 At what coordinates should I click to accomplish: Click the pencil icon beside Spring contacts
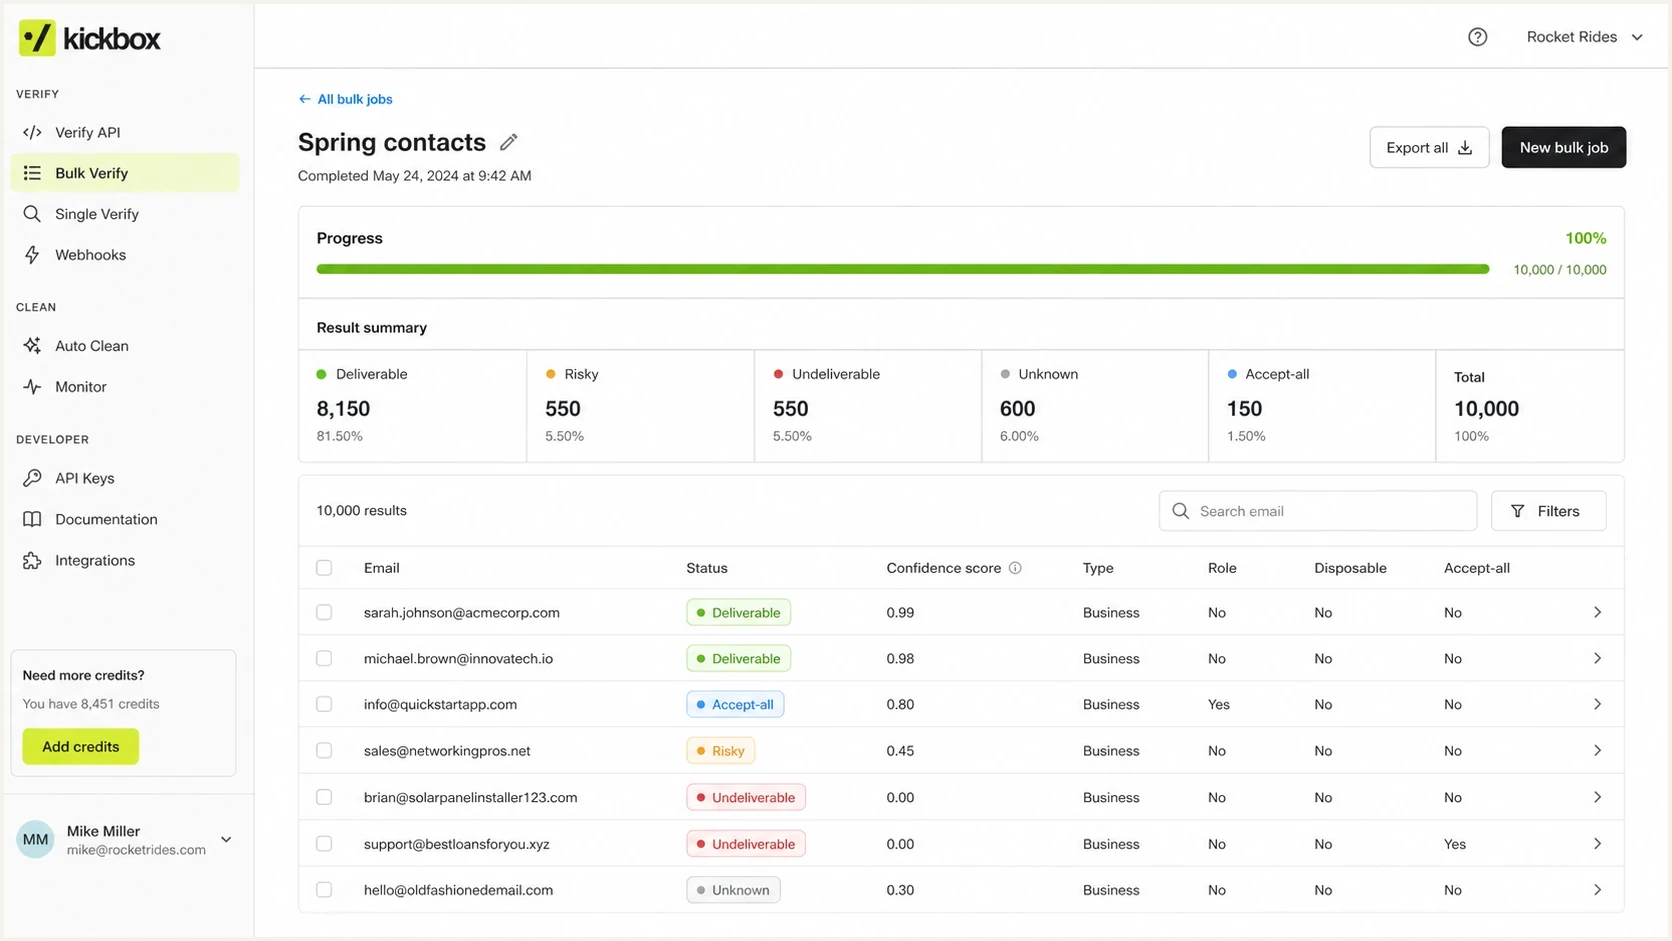(508, 142)
